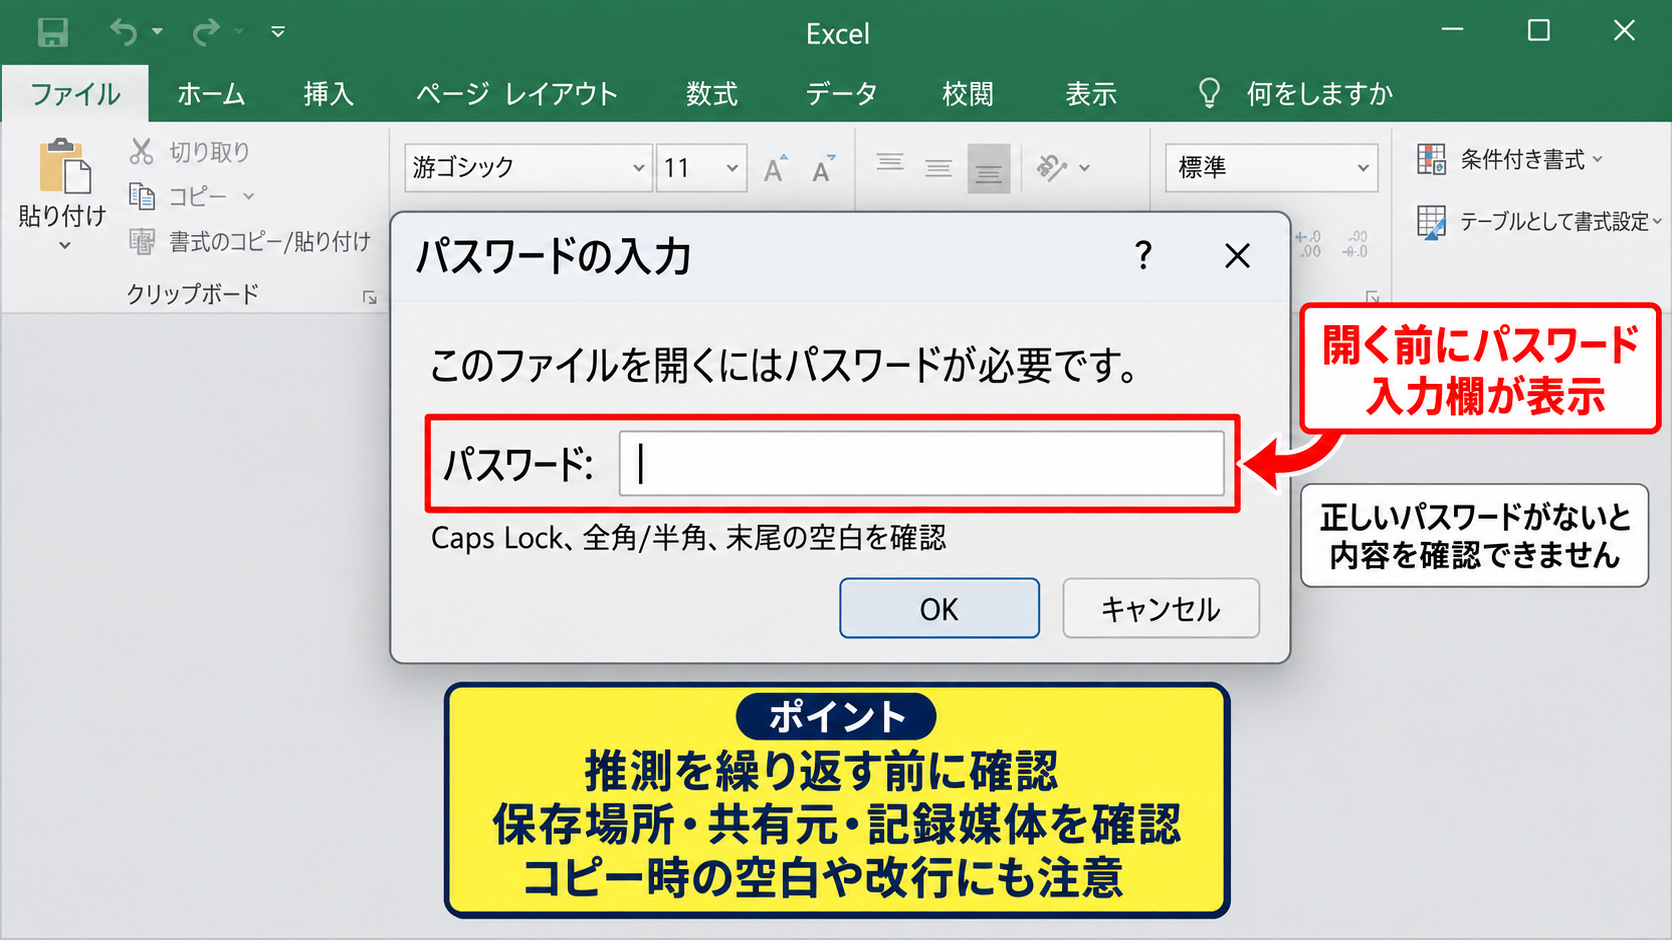The height and width of the screenshot is (940, 1672).
Task: Close the パスワードの入力 dialog
Action: [1237, 256]
